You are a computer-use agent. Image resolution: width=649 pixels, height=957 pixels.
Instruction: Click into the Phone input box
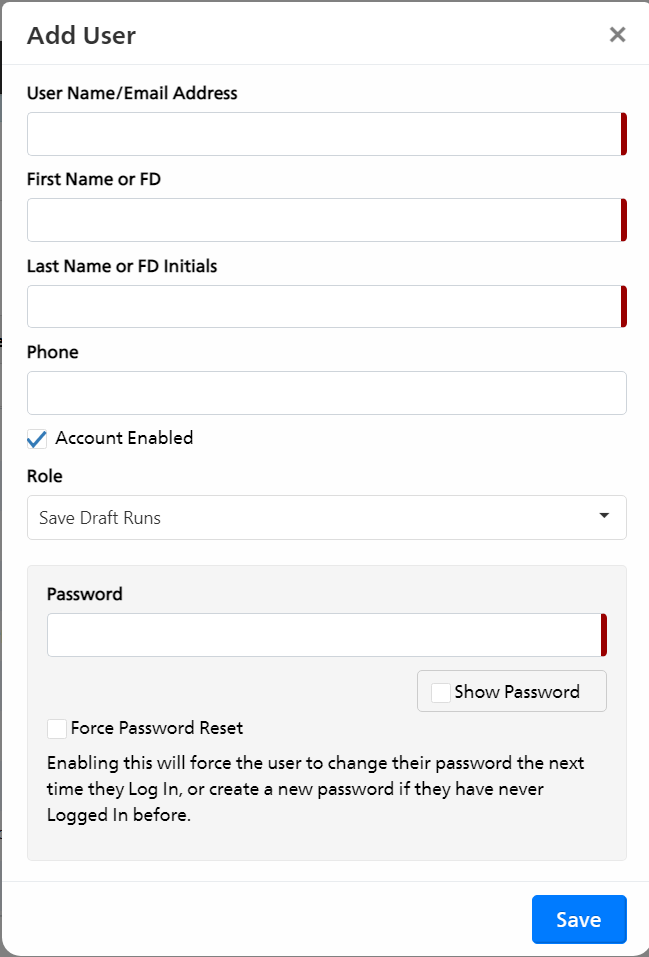click(327, 393)
